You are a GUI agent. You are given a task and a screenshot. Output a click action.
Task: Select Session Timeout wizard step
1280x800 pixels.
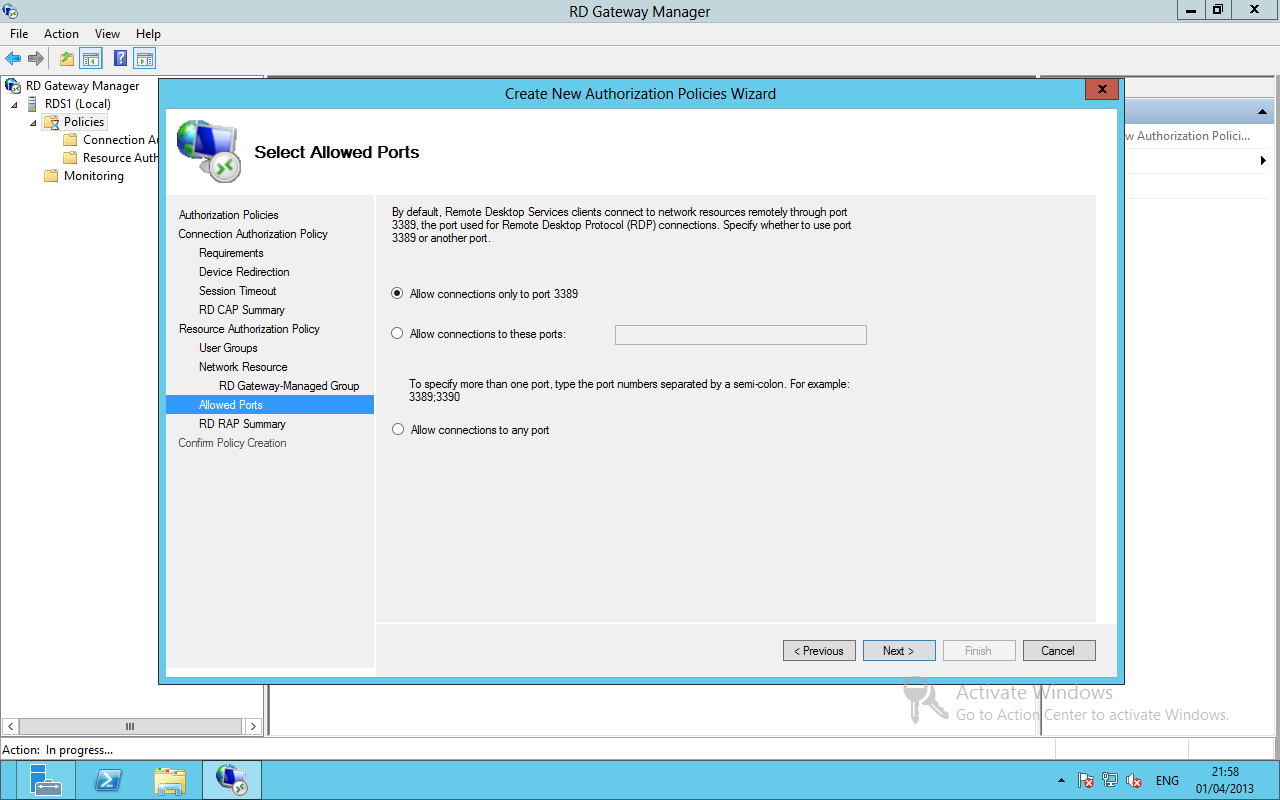(237, 291)
